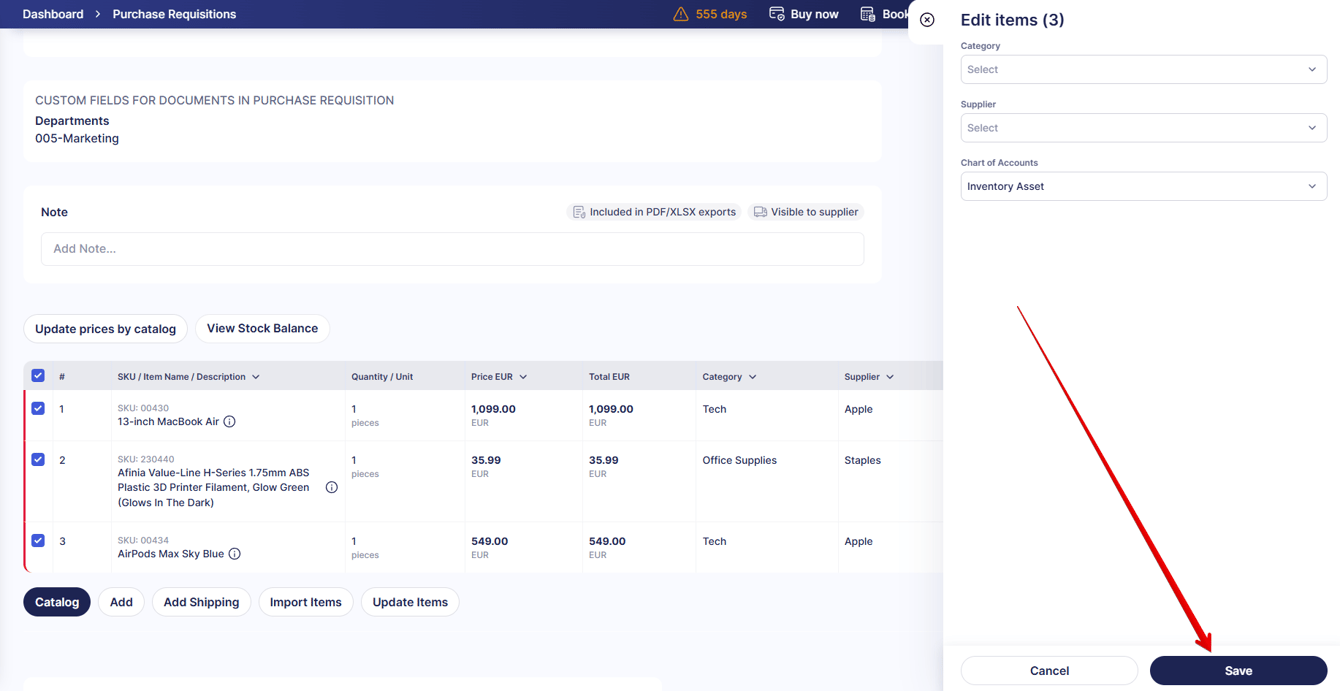Navigate to Dashboard in the breadcrumb
Viewport: 1340px width, 691px height.
point(52,13)
